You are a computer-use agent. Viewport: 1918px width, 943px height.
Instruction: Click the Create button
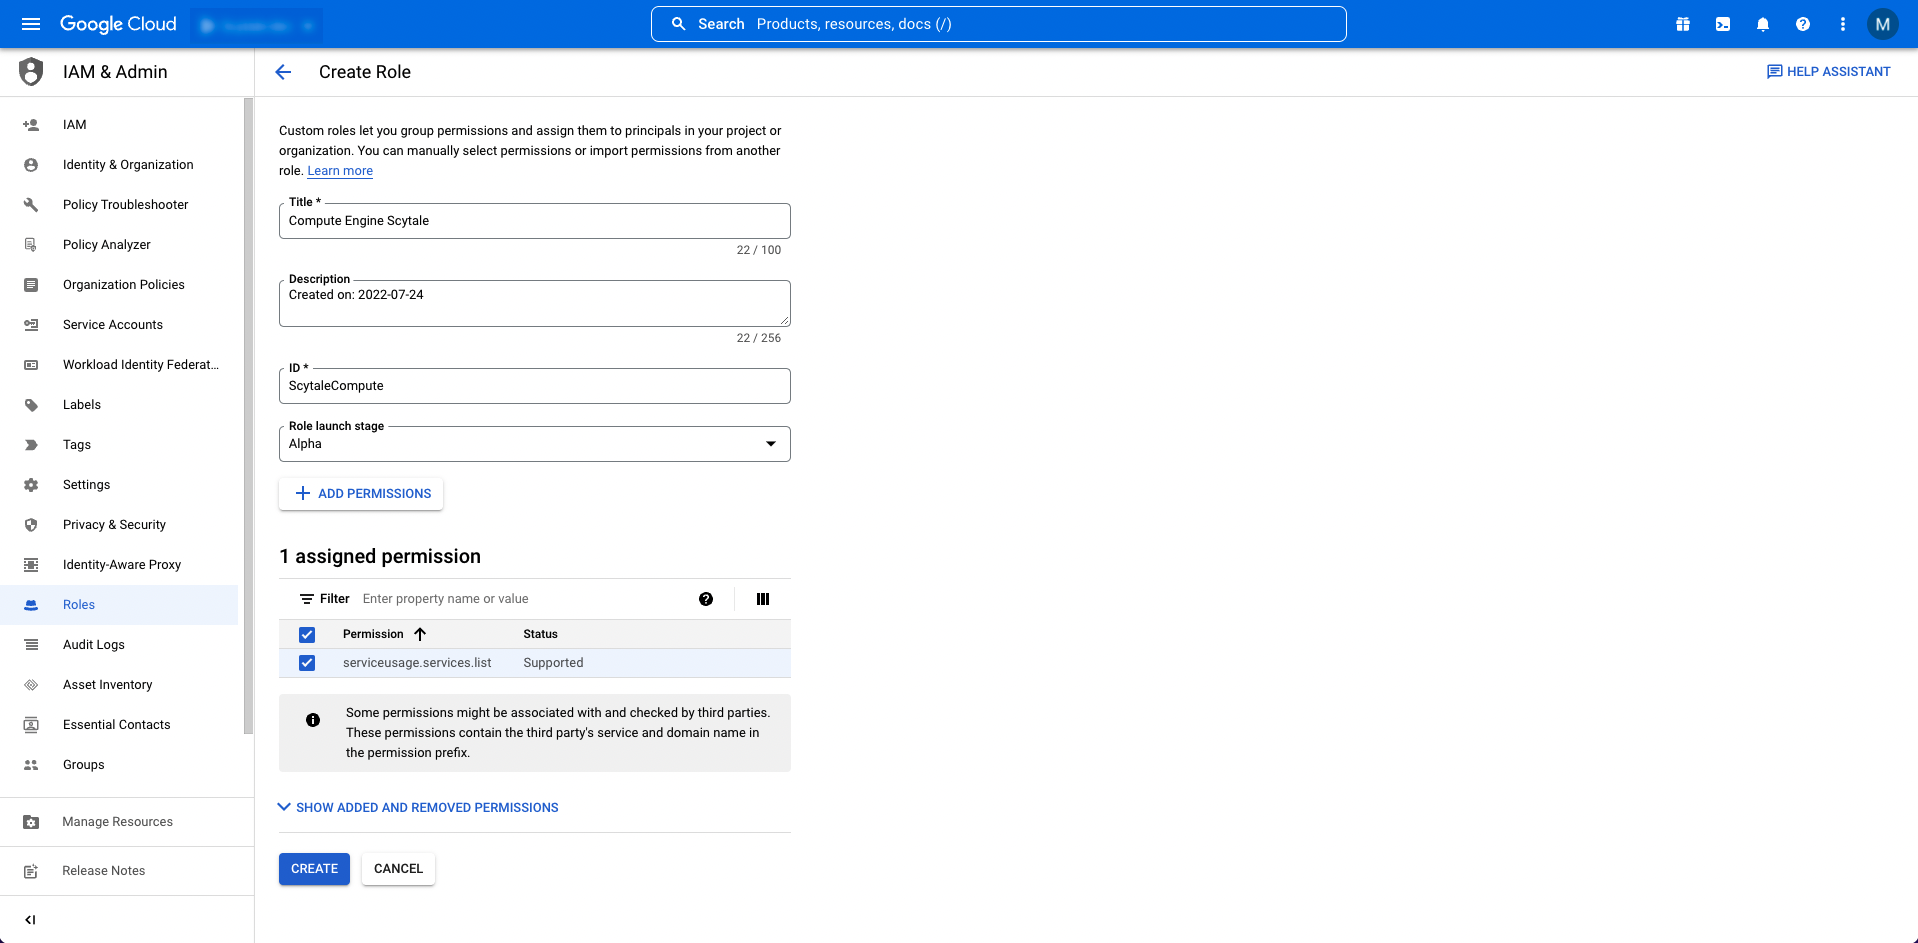click(x=314, y=869)
